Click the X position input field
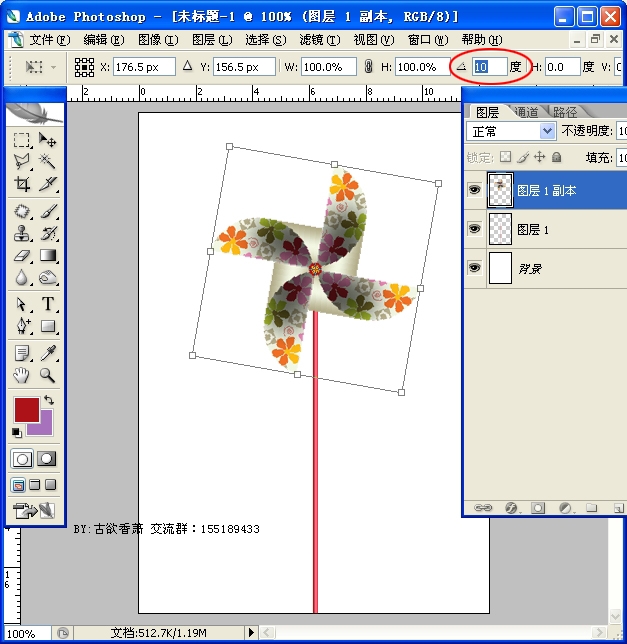This screenshot has height=644, width=627. coord(144,67)
